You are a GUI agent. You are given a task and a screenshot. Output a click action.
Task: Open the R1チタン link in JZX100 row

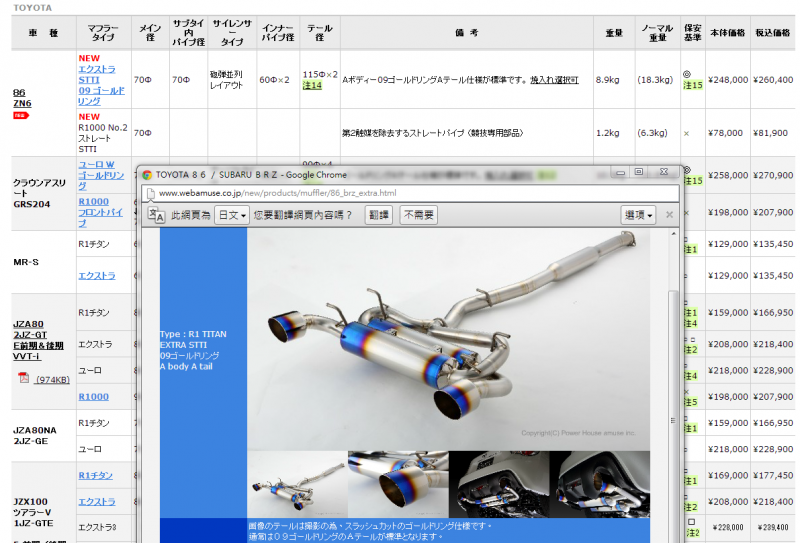point(96,476)
